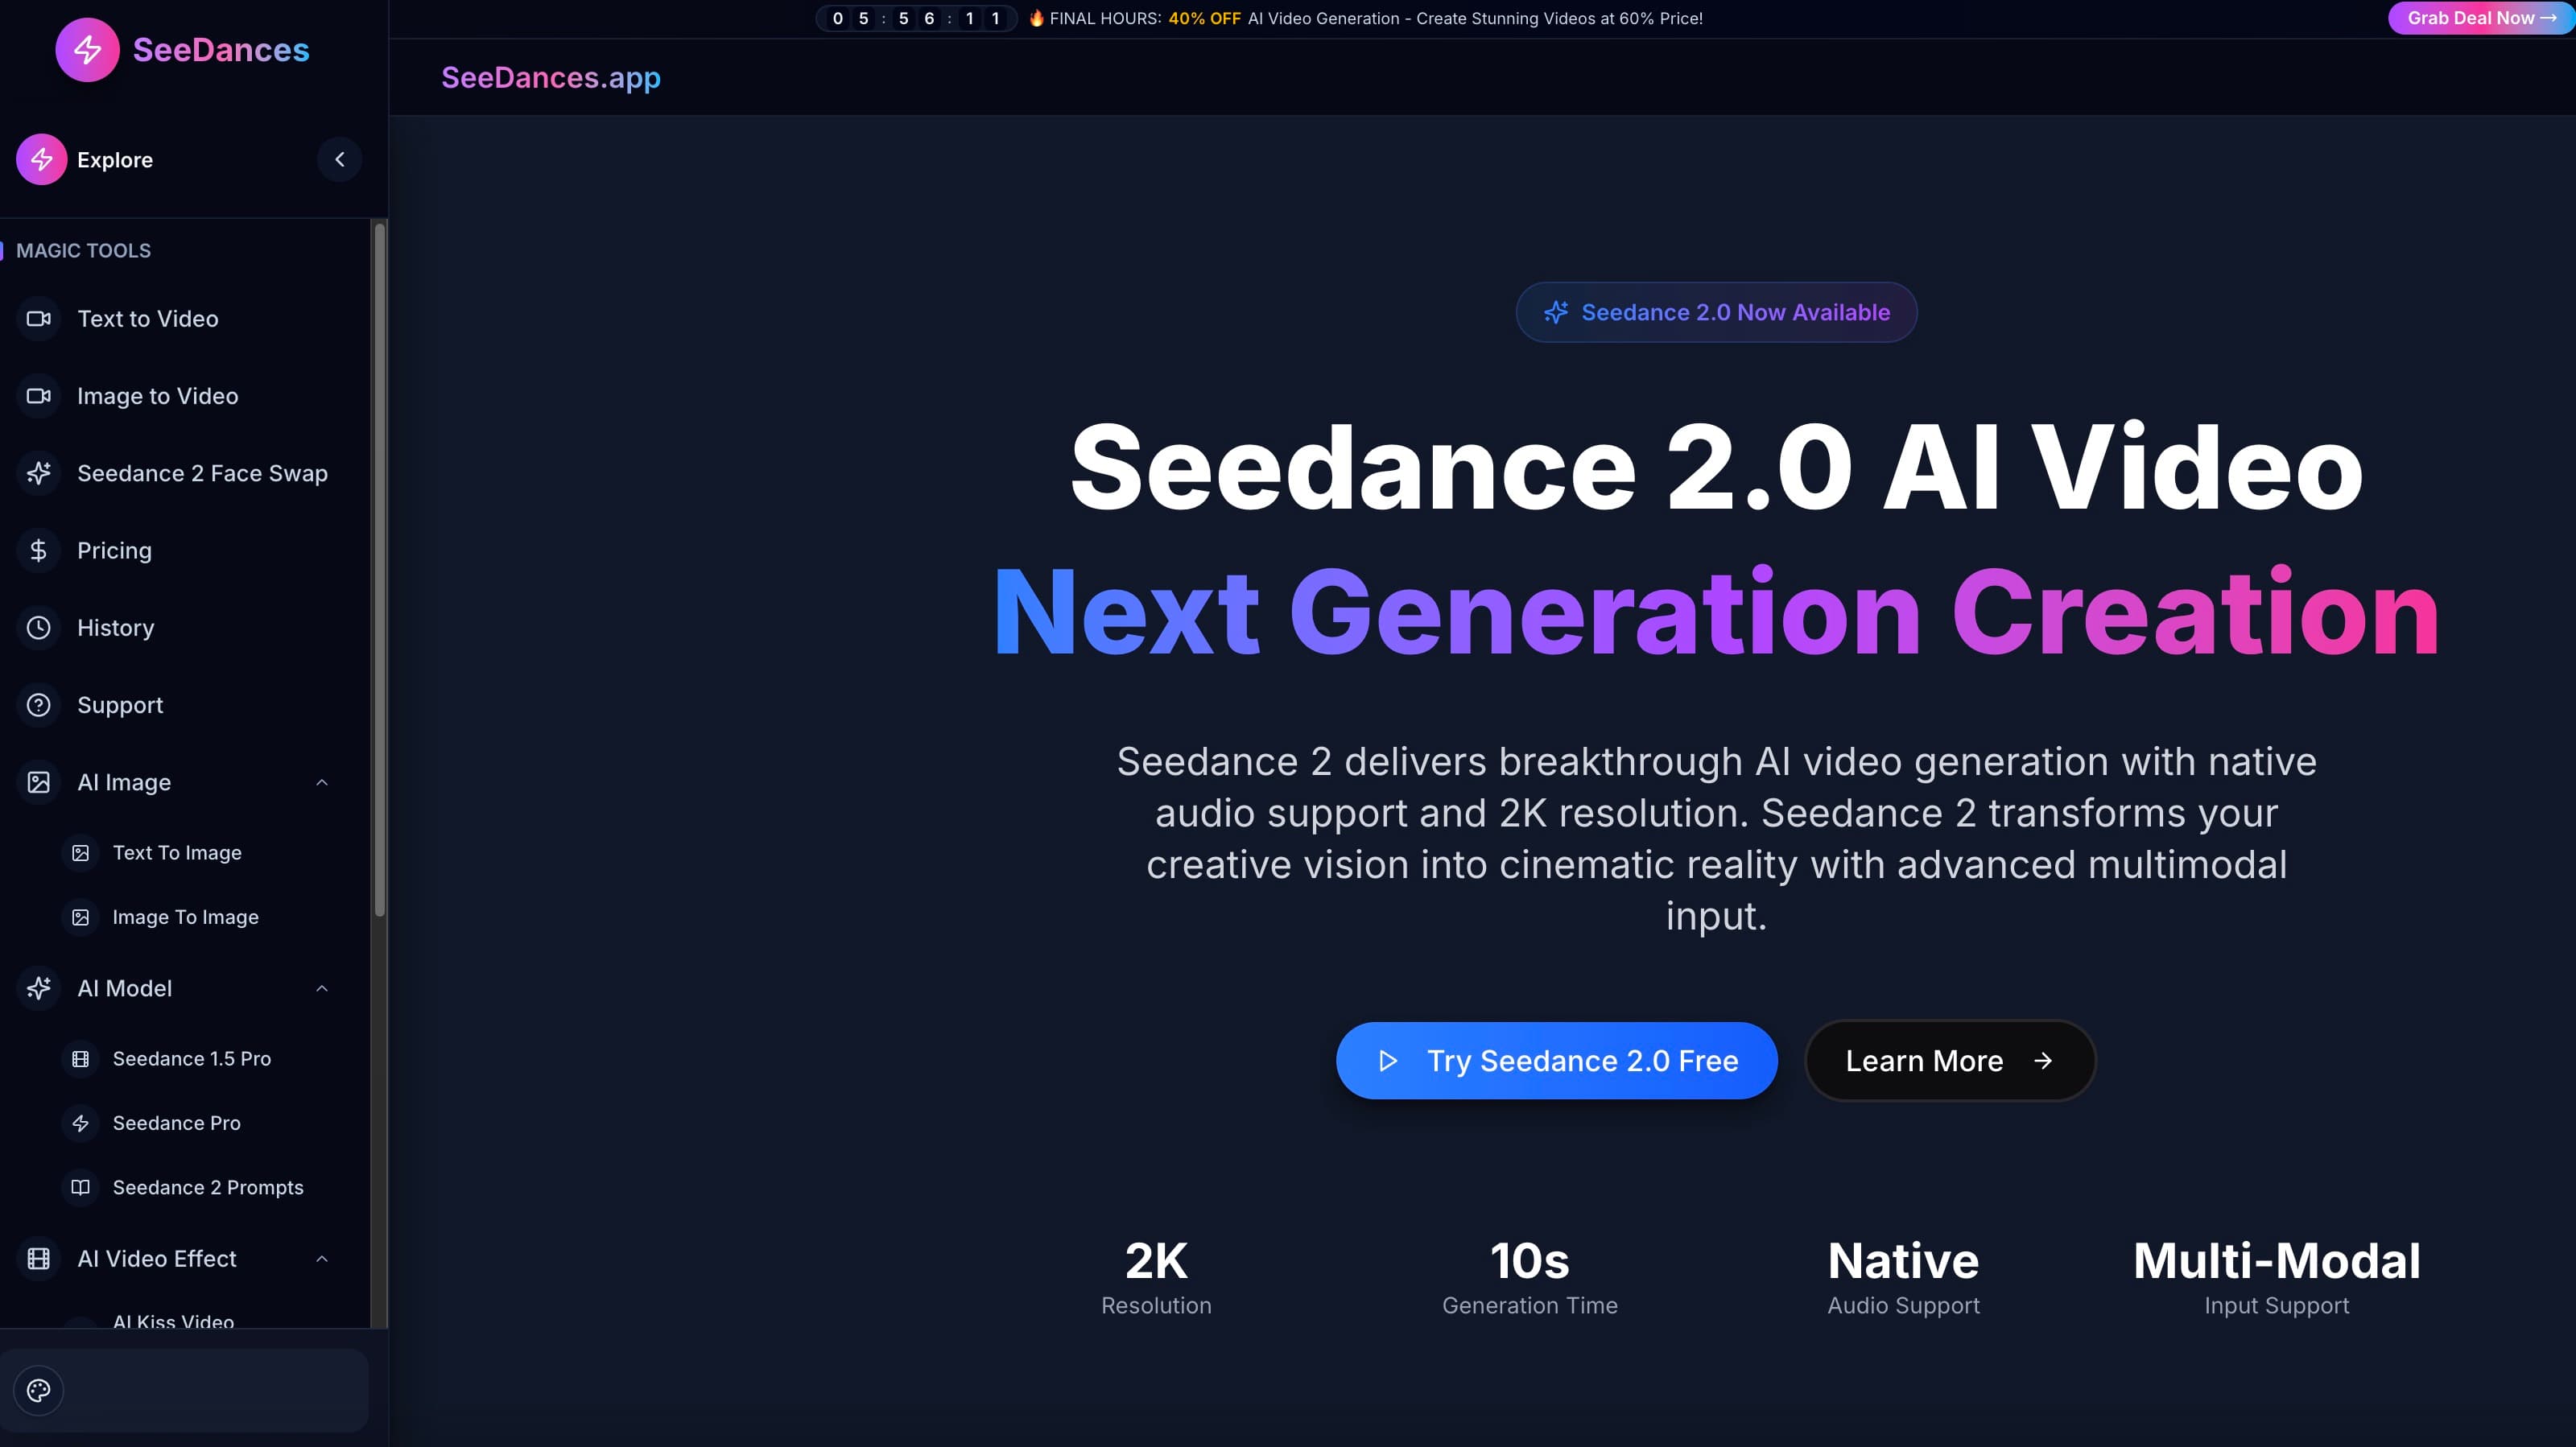Click the Try Seedance 2.0 Free button
The height and width of the screenshot is (1447, 2576).
1556,1060
